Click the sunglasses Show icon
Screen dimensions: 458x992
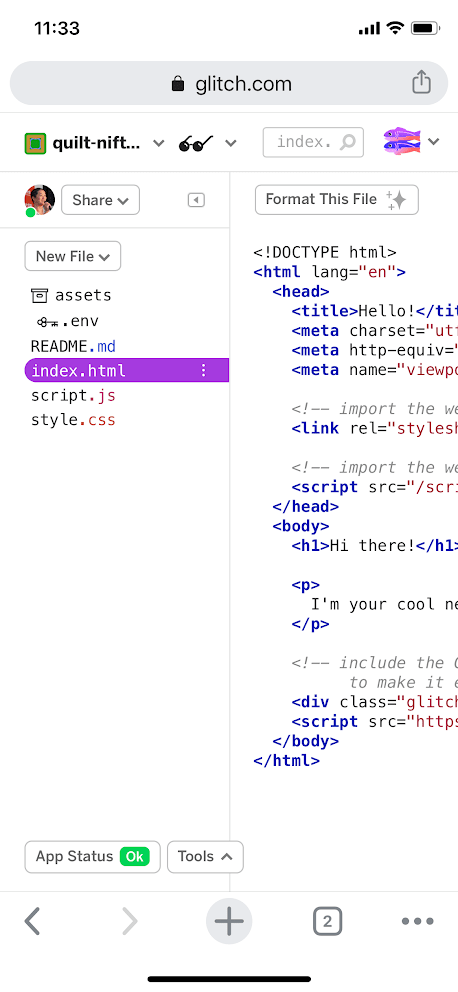click(196, 144)
